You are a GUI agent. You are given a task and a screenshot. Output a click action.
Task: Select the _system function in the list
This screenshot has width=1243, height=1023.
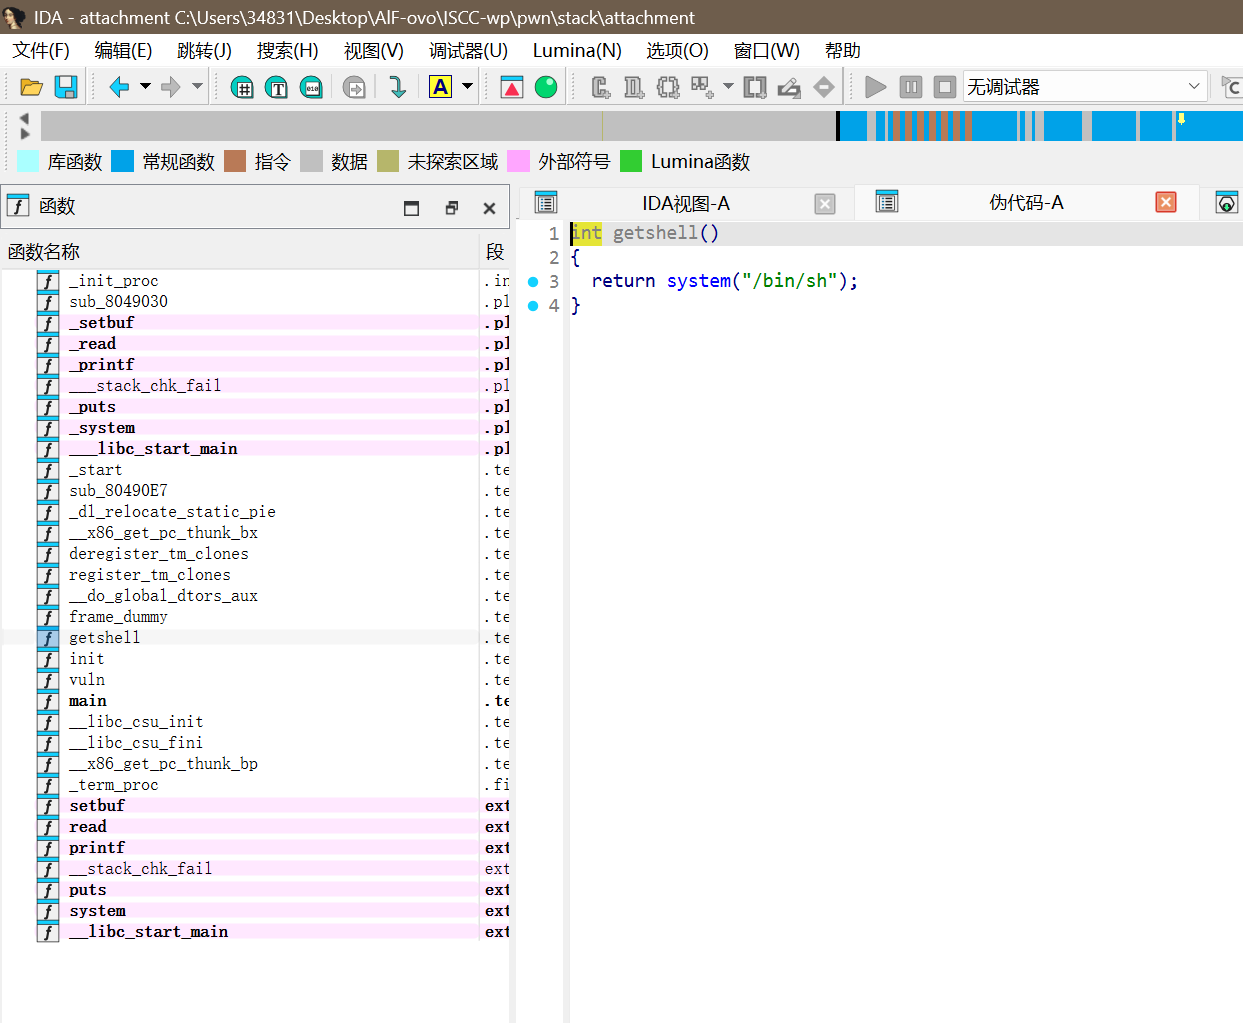point(256,428)
